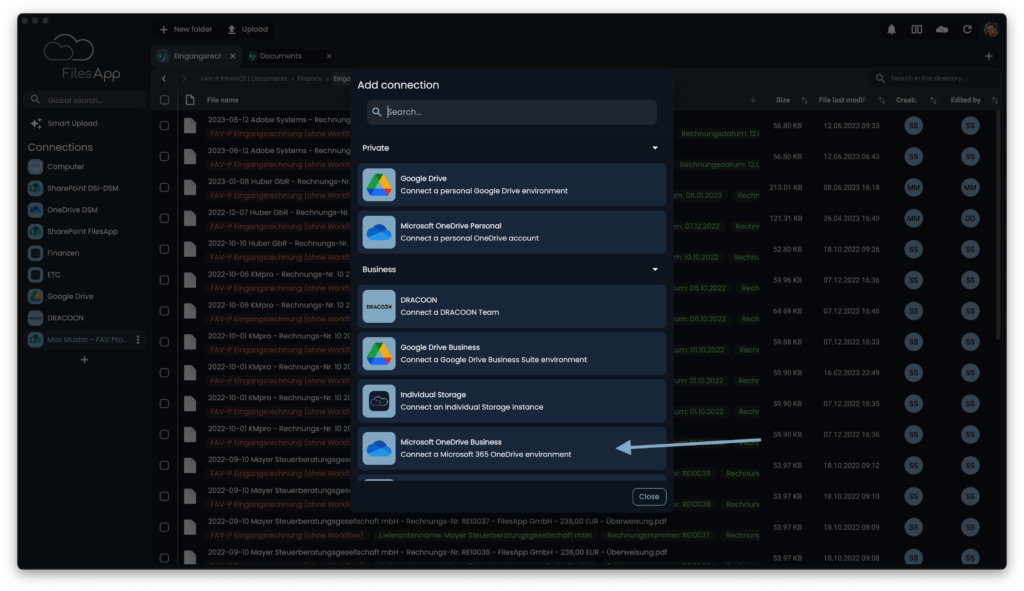Click the New folder button
The image size is (1024, 591).
[x=186, y=29]
